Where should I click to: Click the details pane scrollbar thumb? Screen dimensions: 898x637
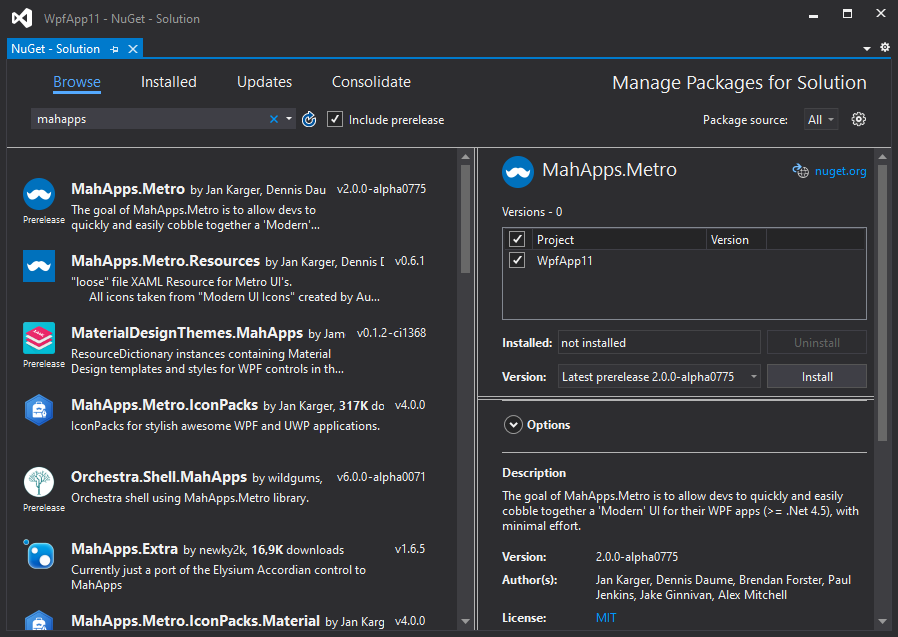point(882,302)
